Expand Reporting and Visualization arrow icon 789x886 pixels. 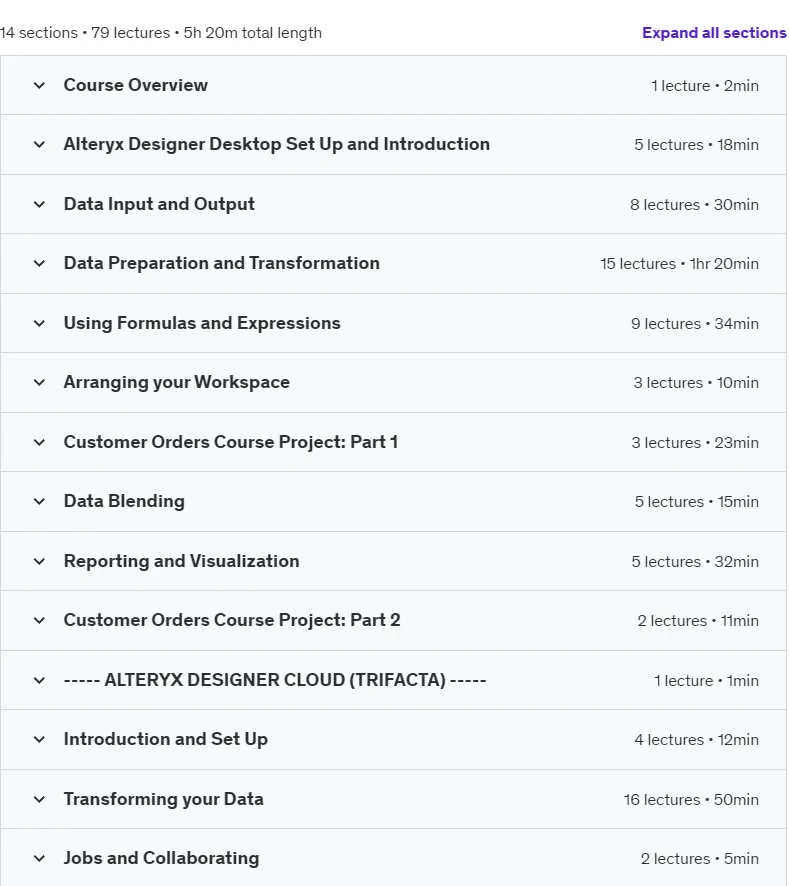[x=39, y=561]
